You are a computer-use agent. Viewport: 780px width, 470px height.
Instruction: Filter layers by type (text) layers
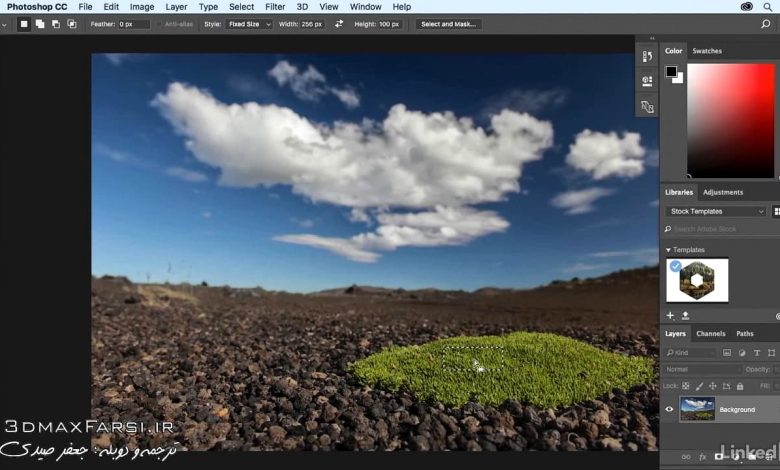click(x=757, y=353)
